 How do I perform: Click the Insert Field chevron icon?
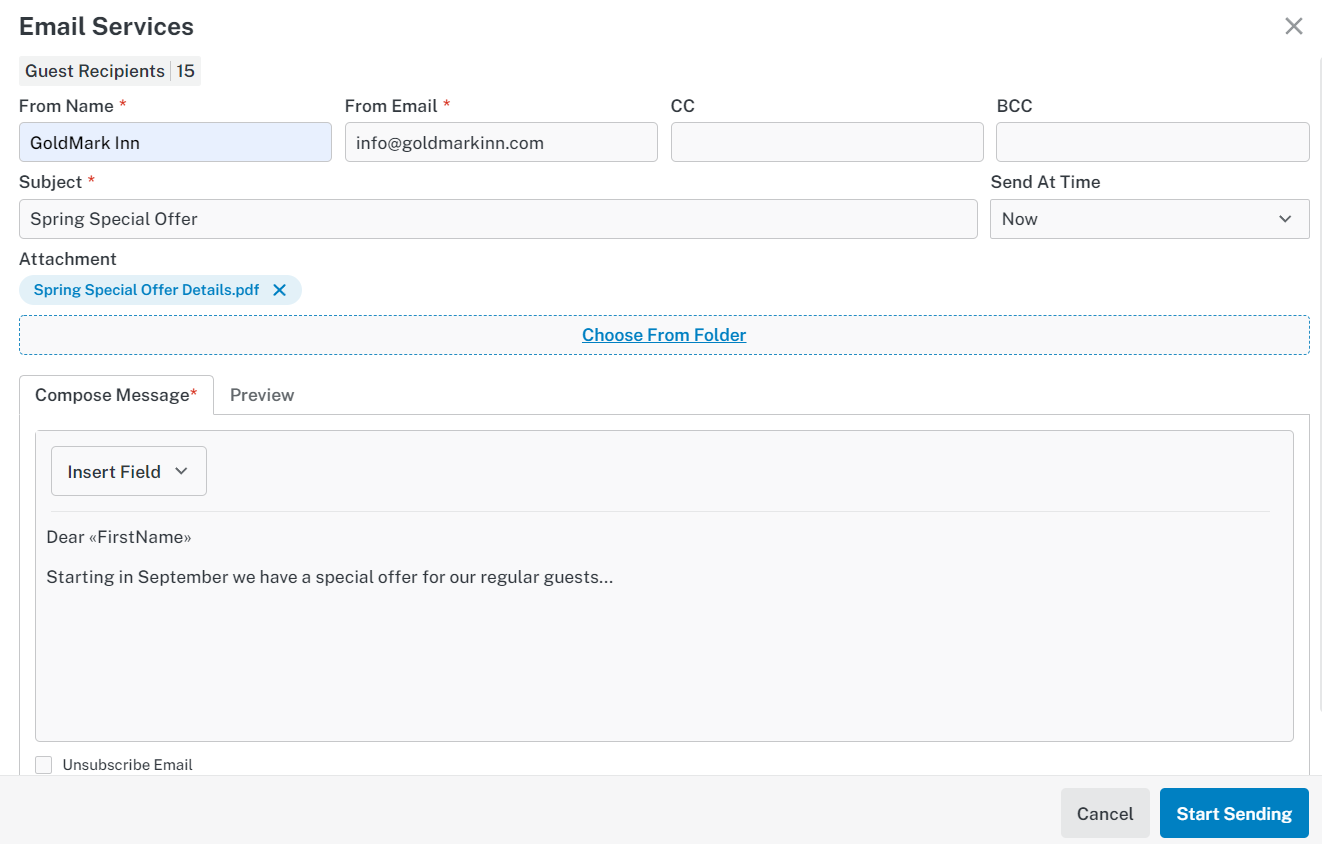pos(181,471)
